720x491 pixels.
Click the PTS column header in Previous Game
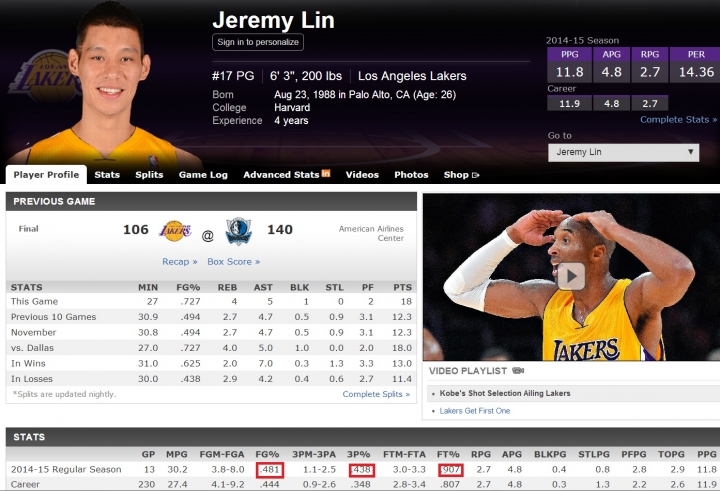click(x=403, y=288)
